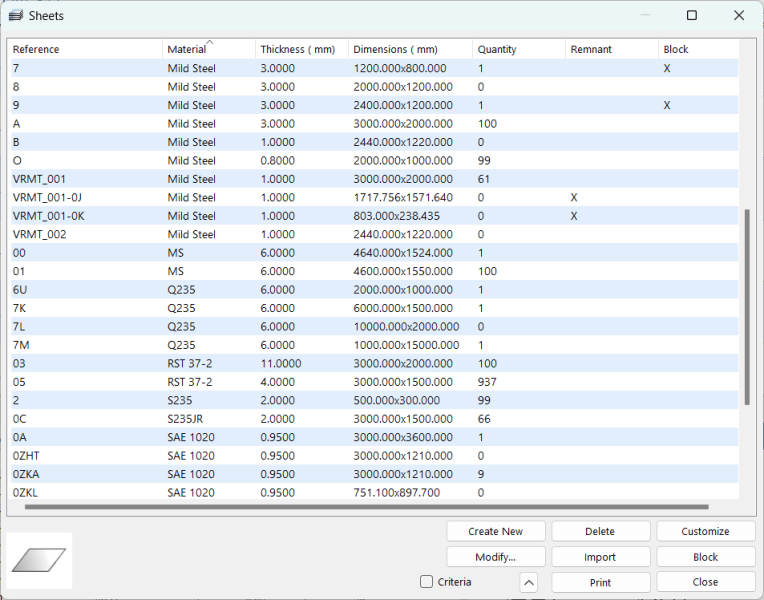
Task: Click the Modify... button
Action: (x=496, y=557)
